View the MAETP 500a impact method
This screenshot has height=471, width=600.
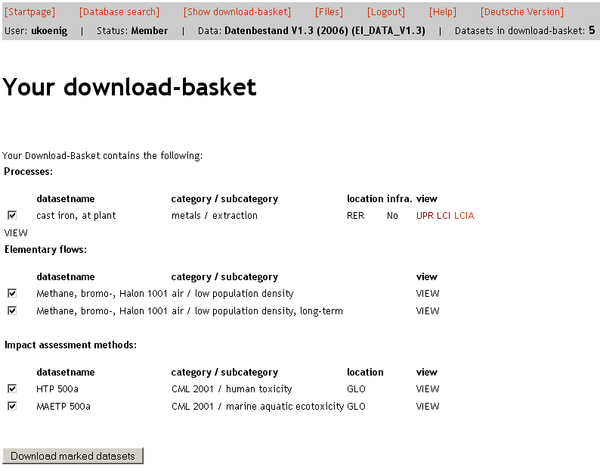point(427,407)
